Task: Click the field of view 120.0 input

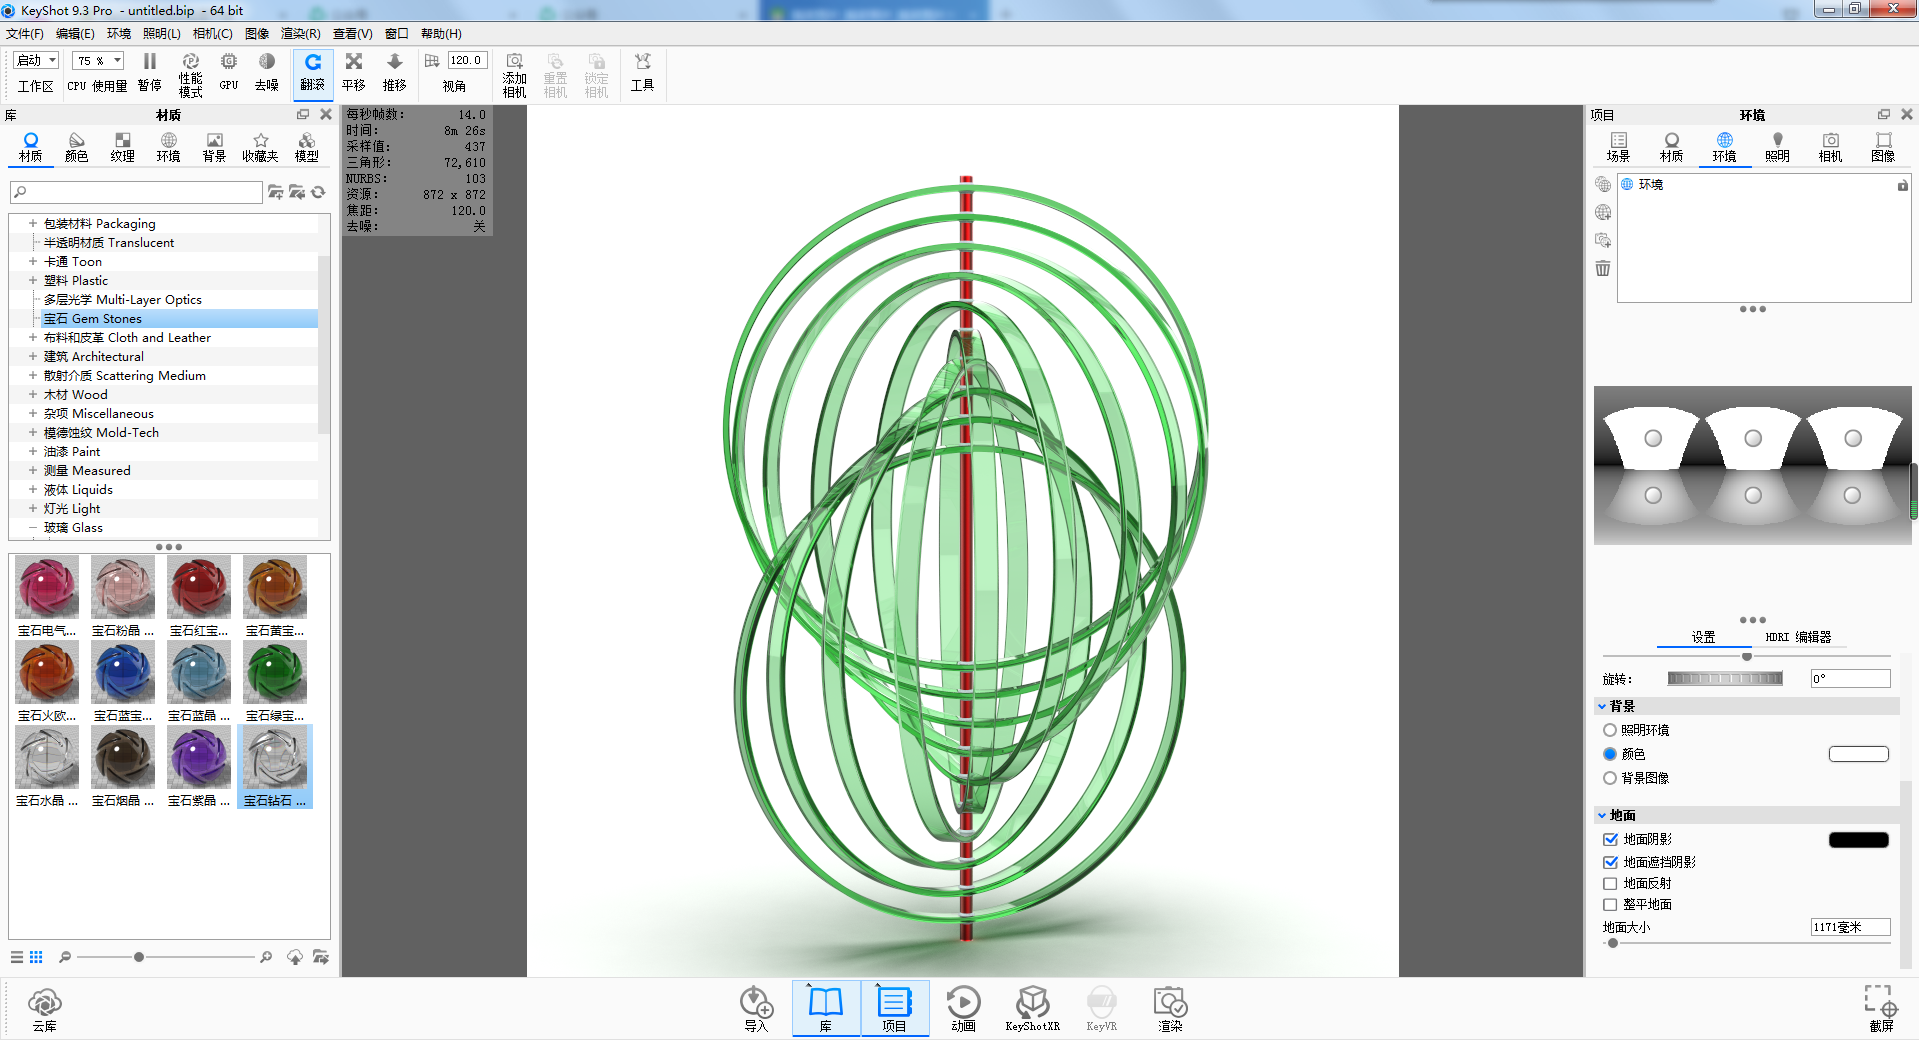Action: tap(467, 60)
